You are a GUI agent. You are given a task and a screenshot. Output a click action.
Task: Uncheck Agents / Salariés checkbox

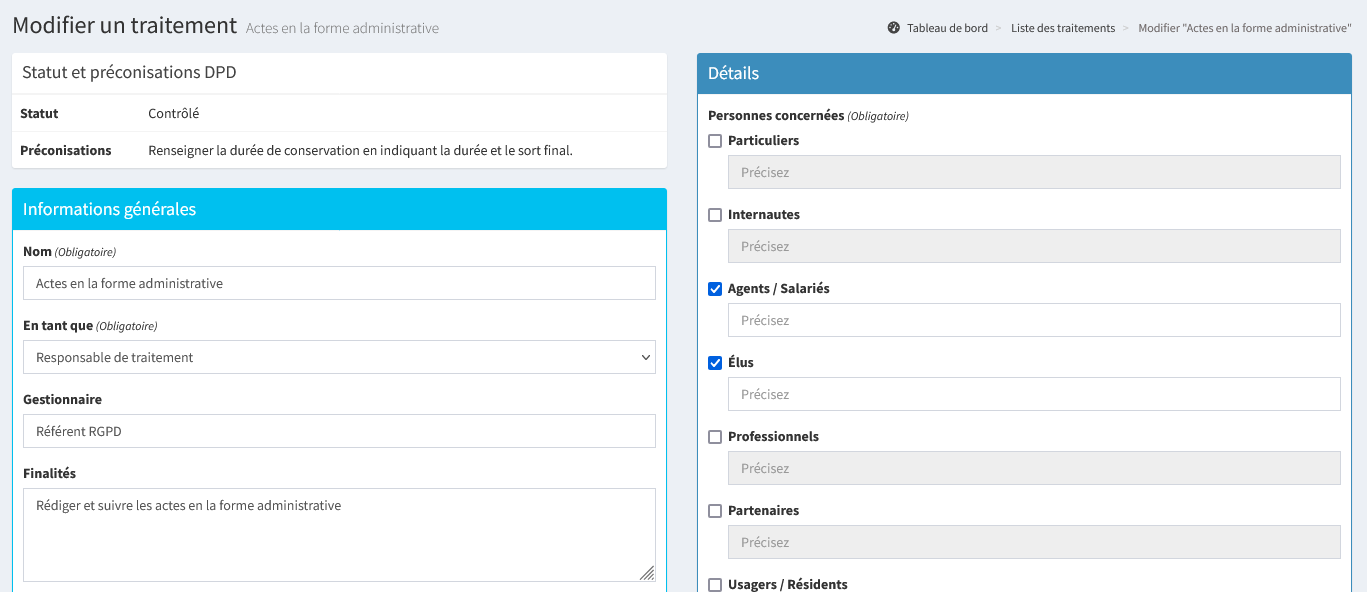point(715,289)
